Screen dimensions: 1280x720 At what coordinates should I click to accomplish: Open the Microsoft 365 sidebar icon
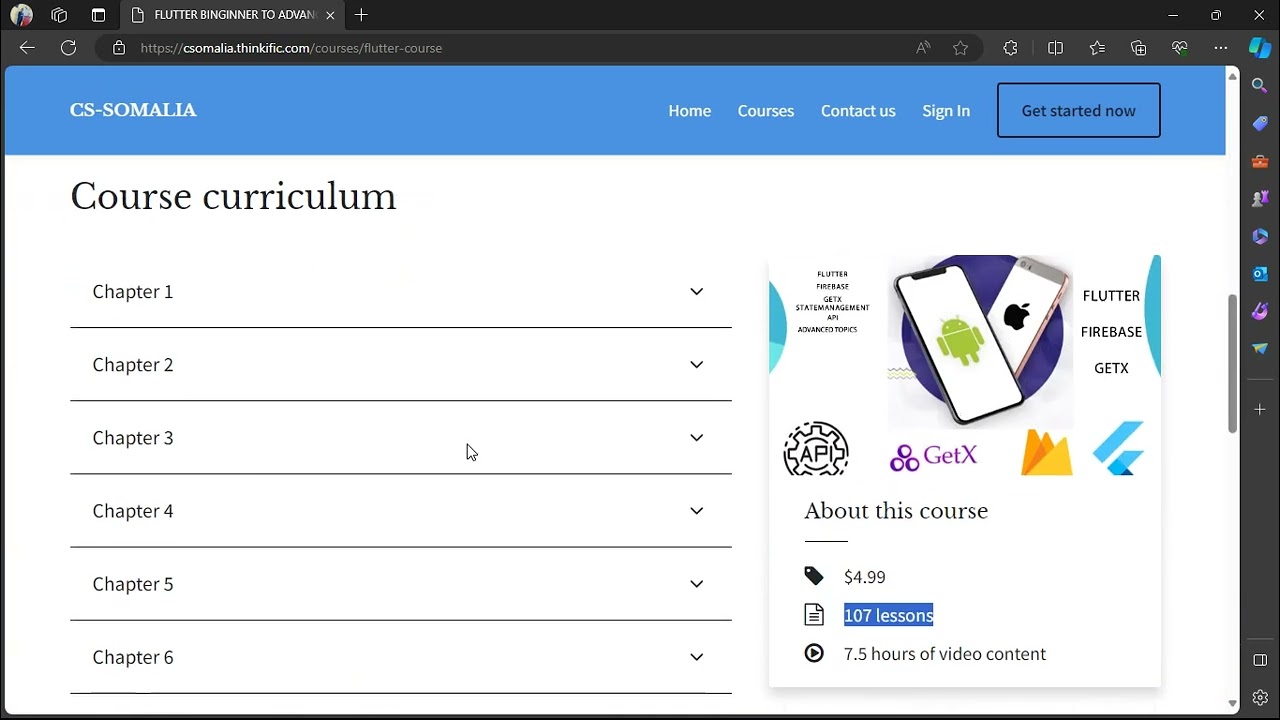pos(1260,236)
